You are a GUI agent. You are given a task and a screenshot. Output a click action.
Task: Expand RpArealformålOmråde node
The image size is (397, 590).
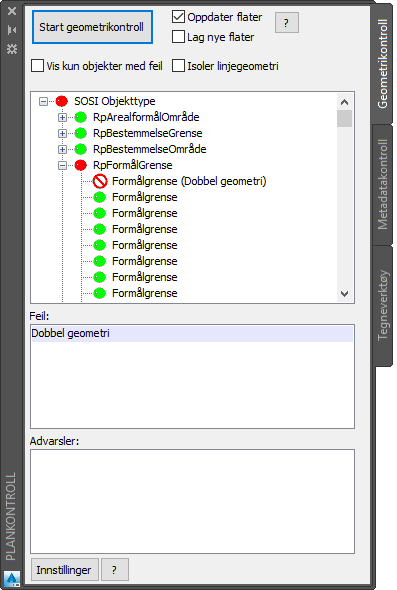tap(62, 117)
